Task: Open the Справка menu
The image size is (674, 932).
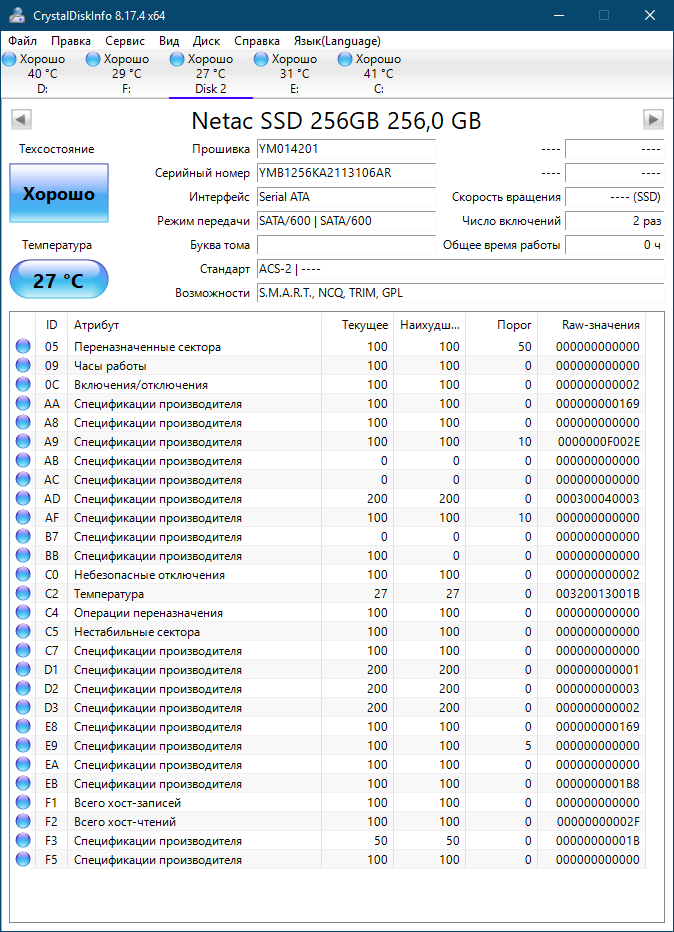Action: (257, 41)
